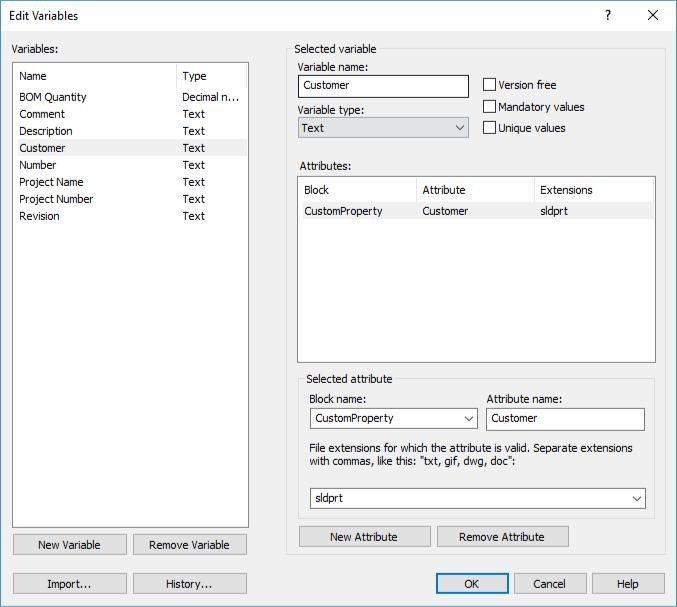Choose the Revision variable row
Screen dimensions: 677x607
130,216
